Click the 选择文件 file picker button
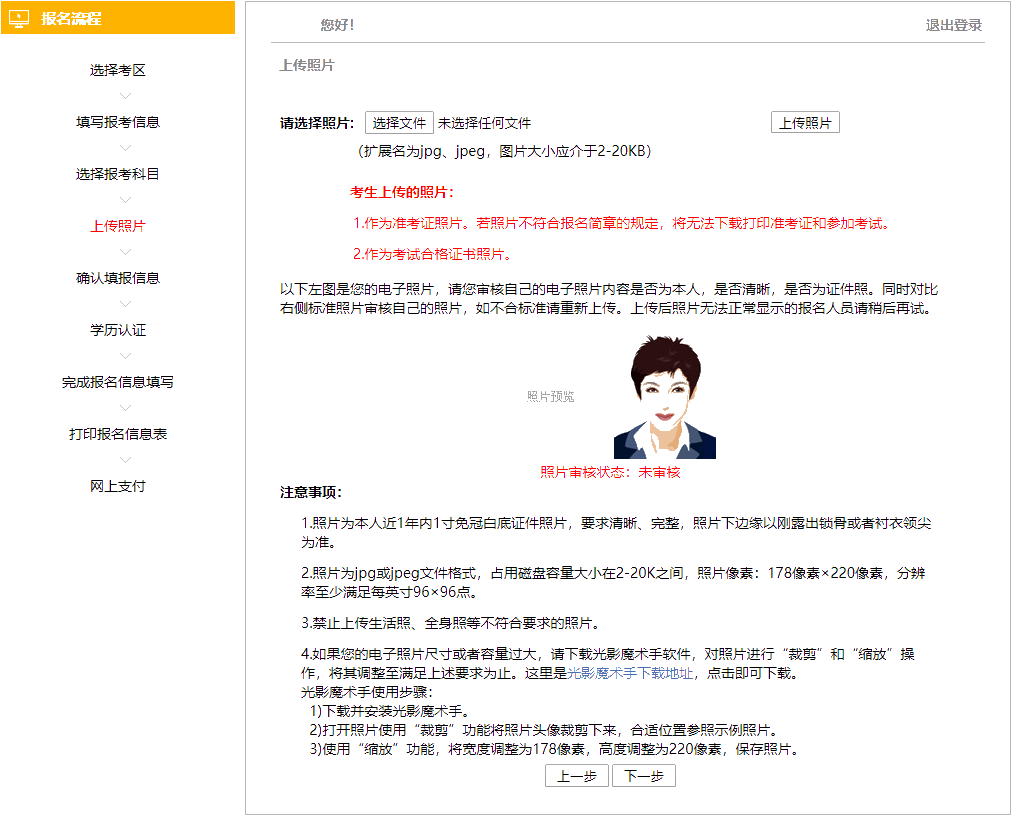 pos(399,121)
